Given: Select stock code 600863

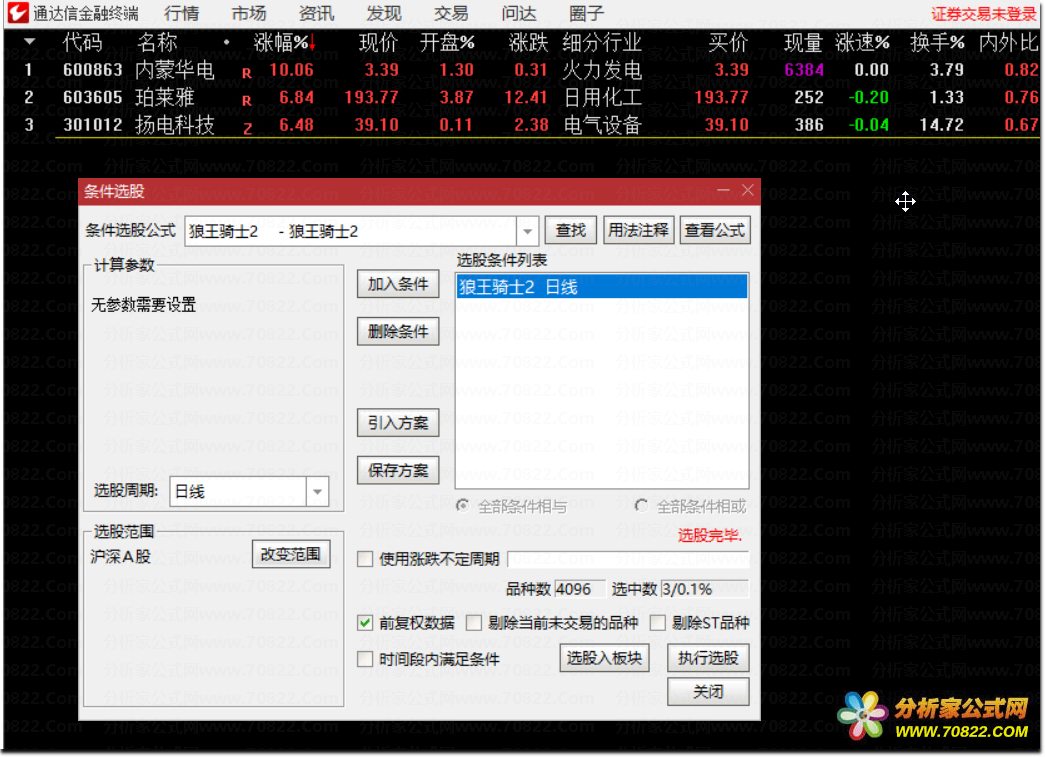Looking at the screenshot, I should (93, 70).
